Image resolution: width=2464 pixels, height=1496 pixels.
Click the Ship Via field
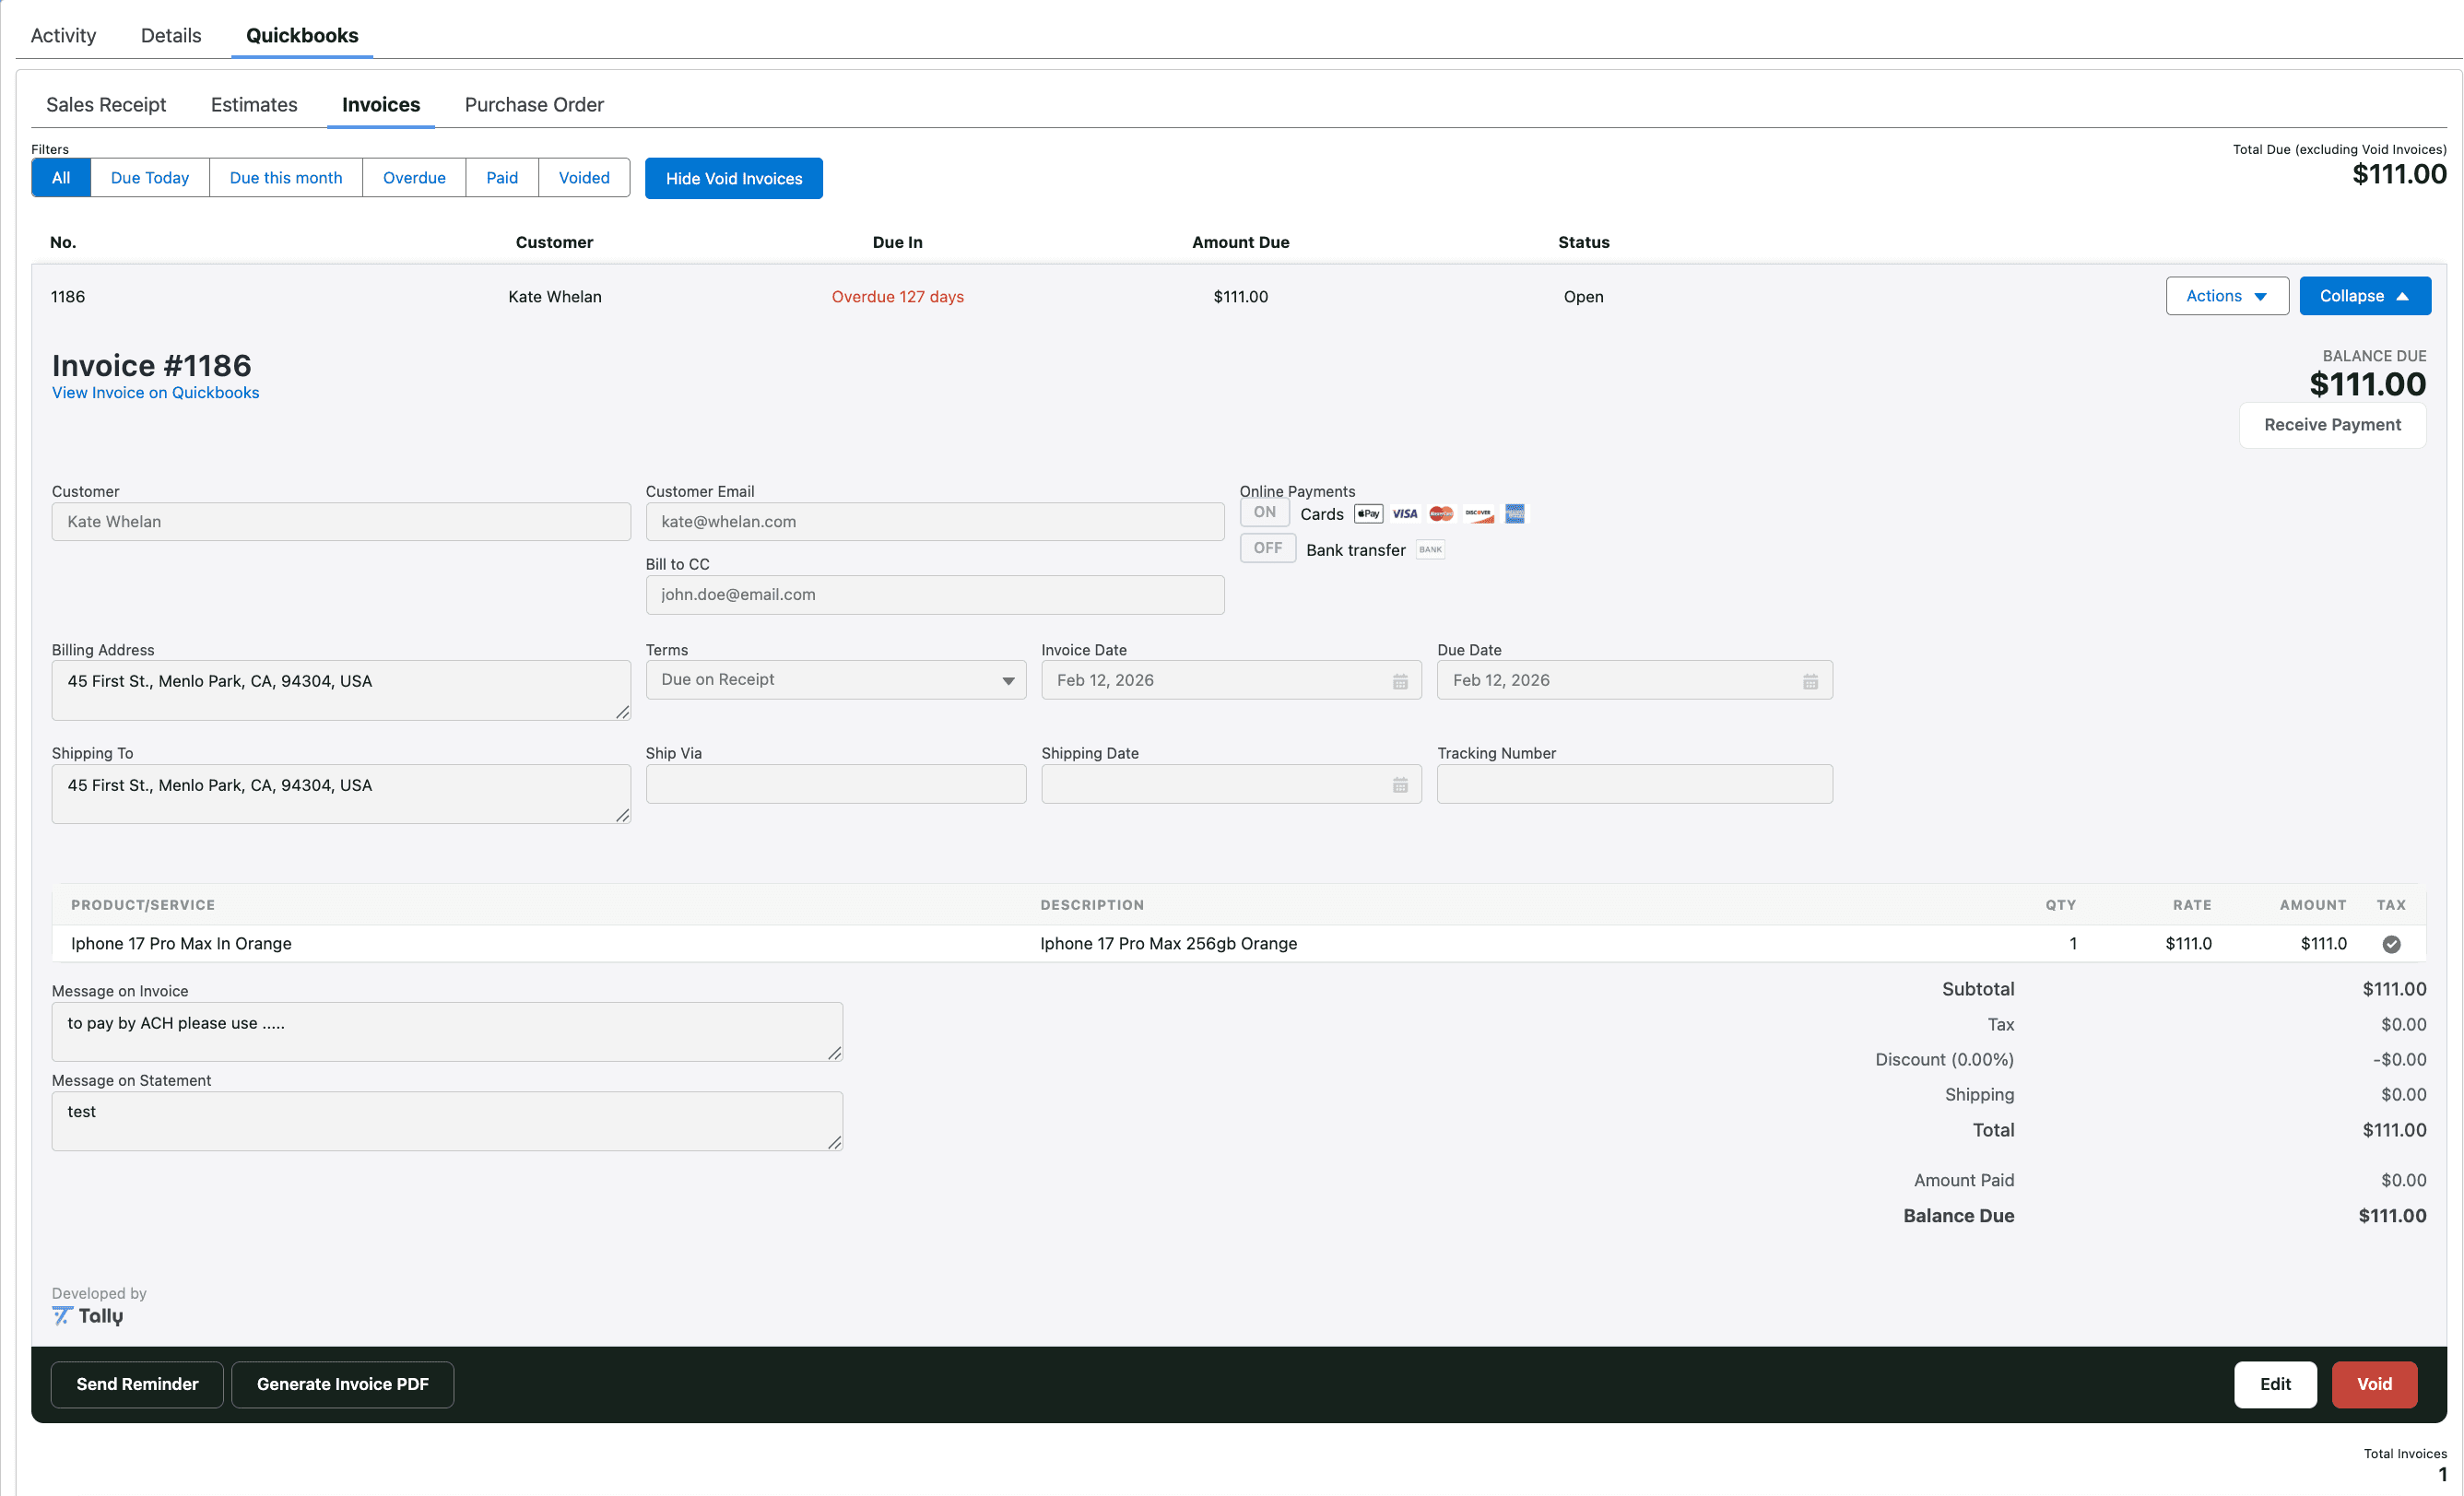[x=836, y=784]
